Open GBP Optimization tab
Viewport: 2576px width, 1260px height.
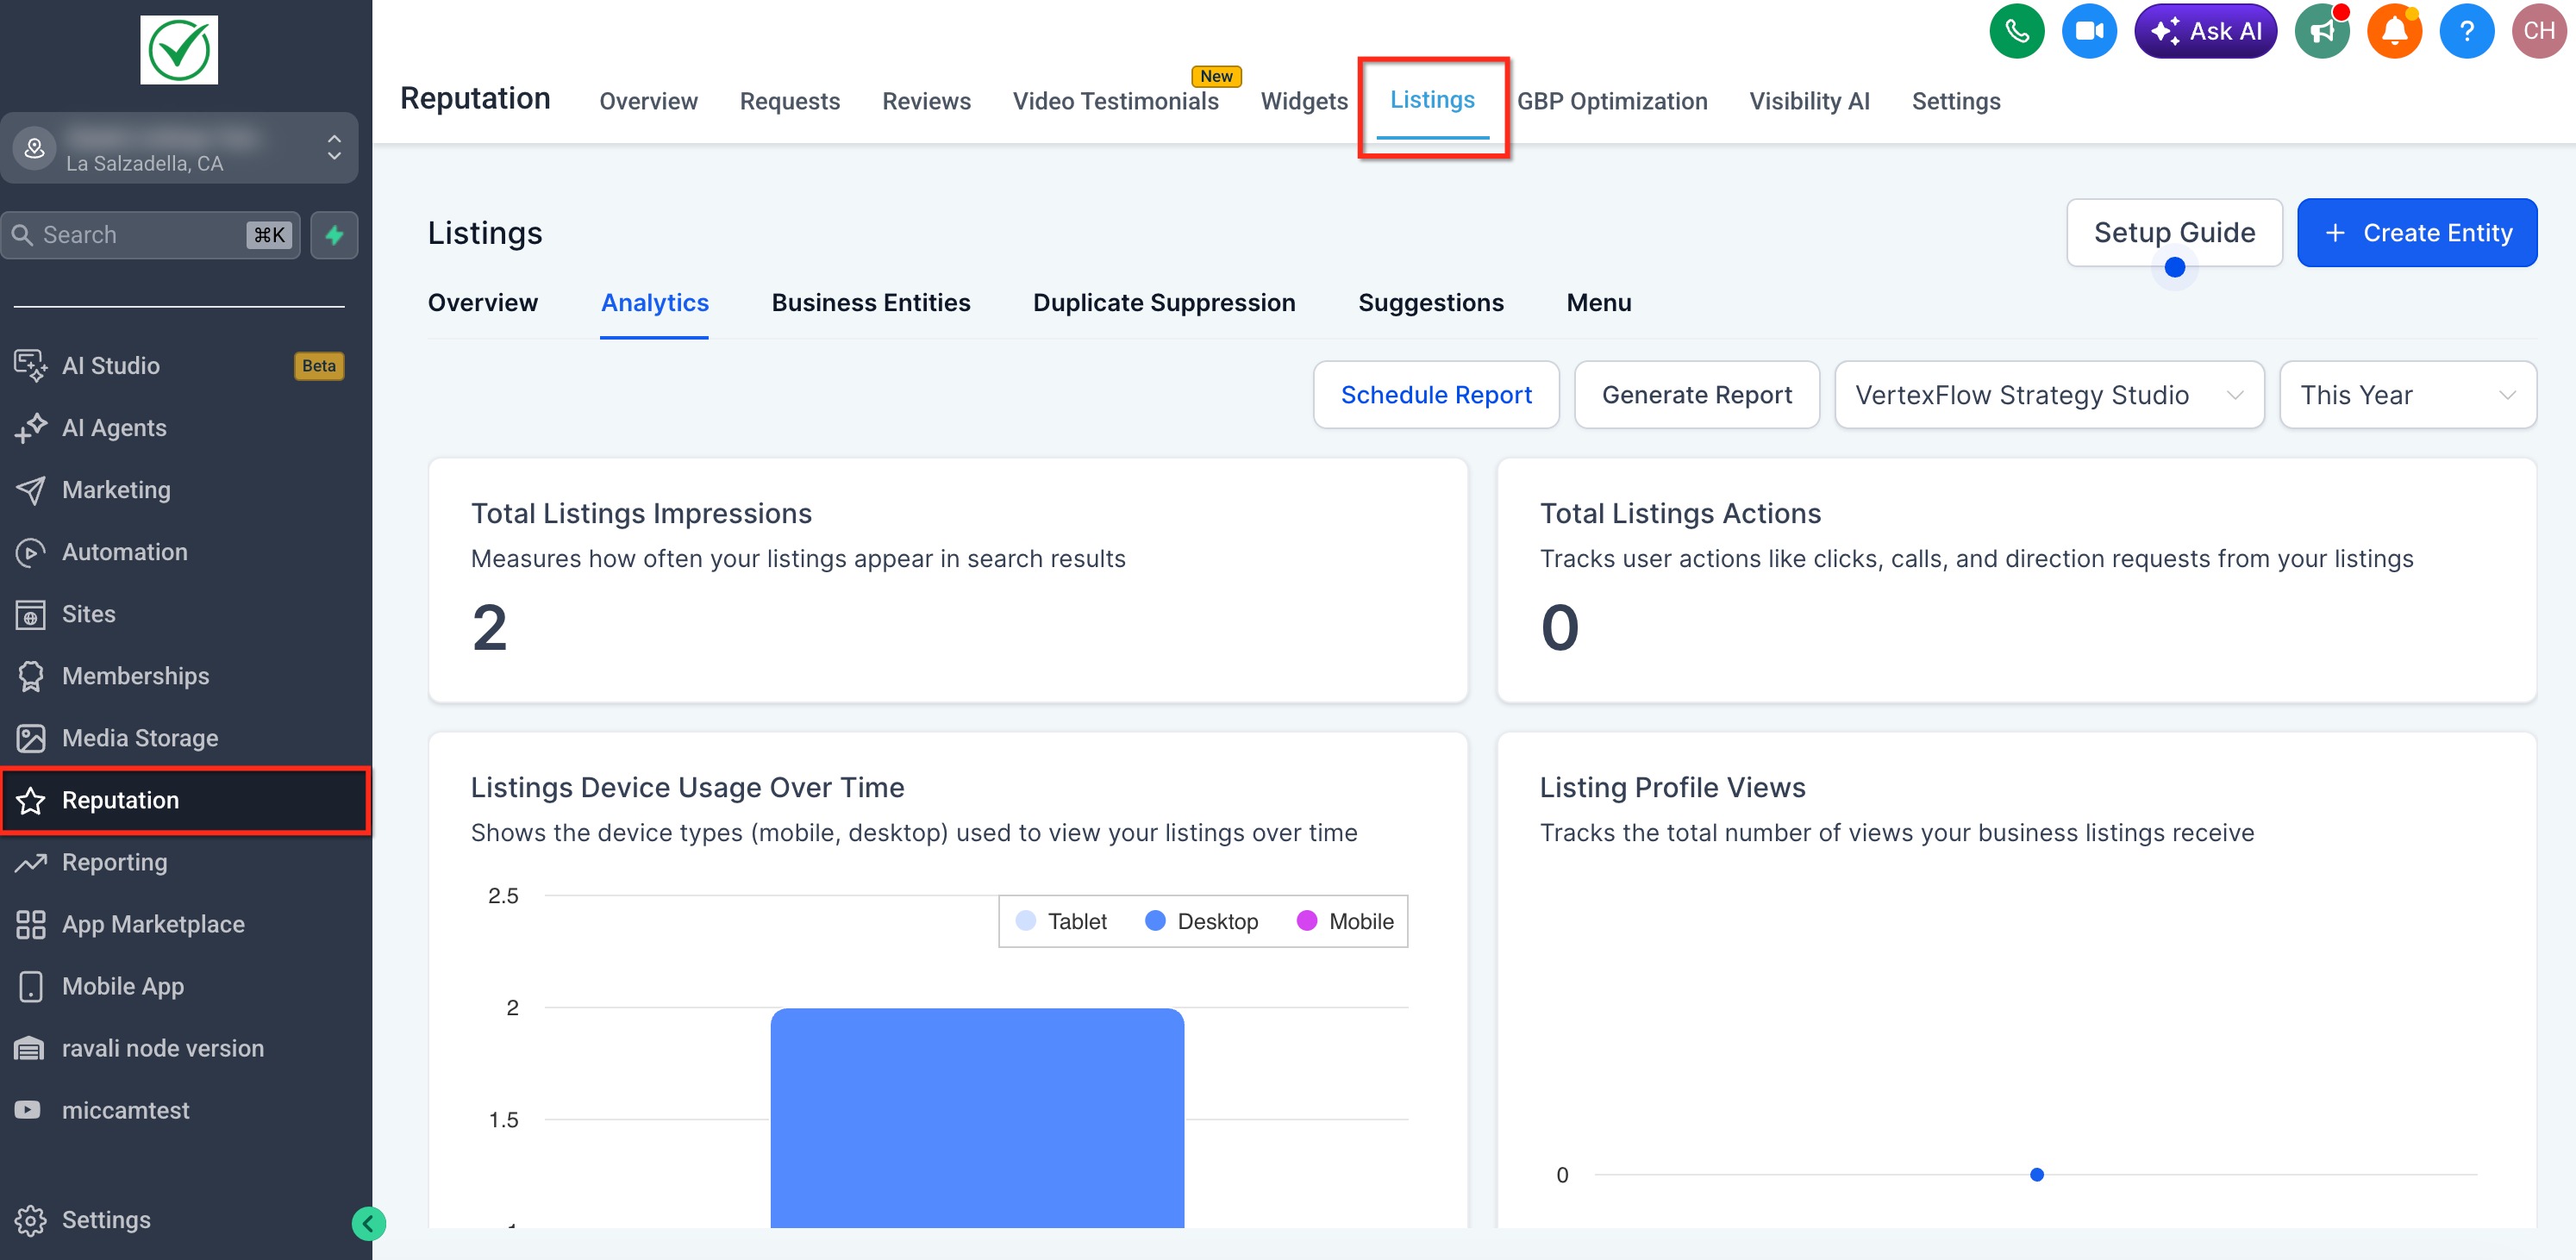[x=1611, y=101]
